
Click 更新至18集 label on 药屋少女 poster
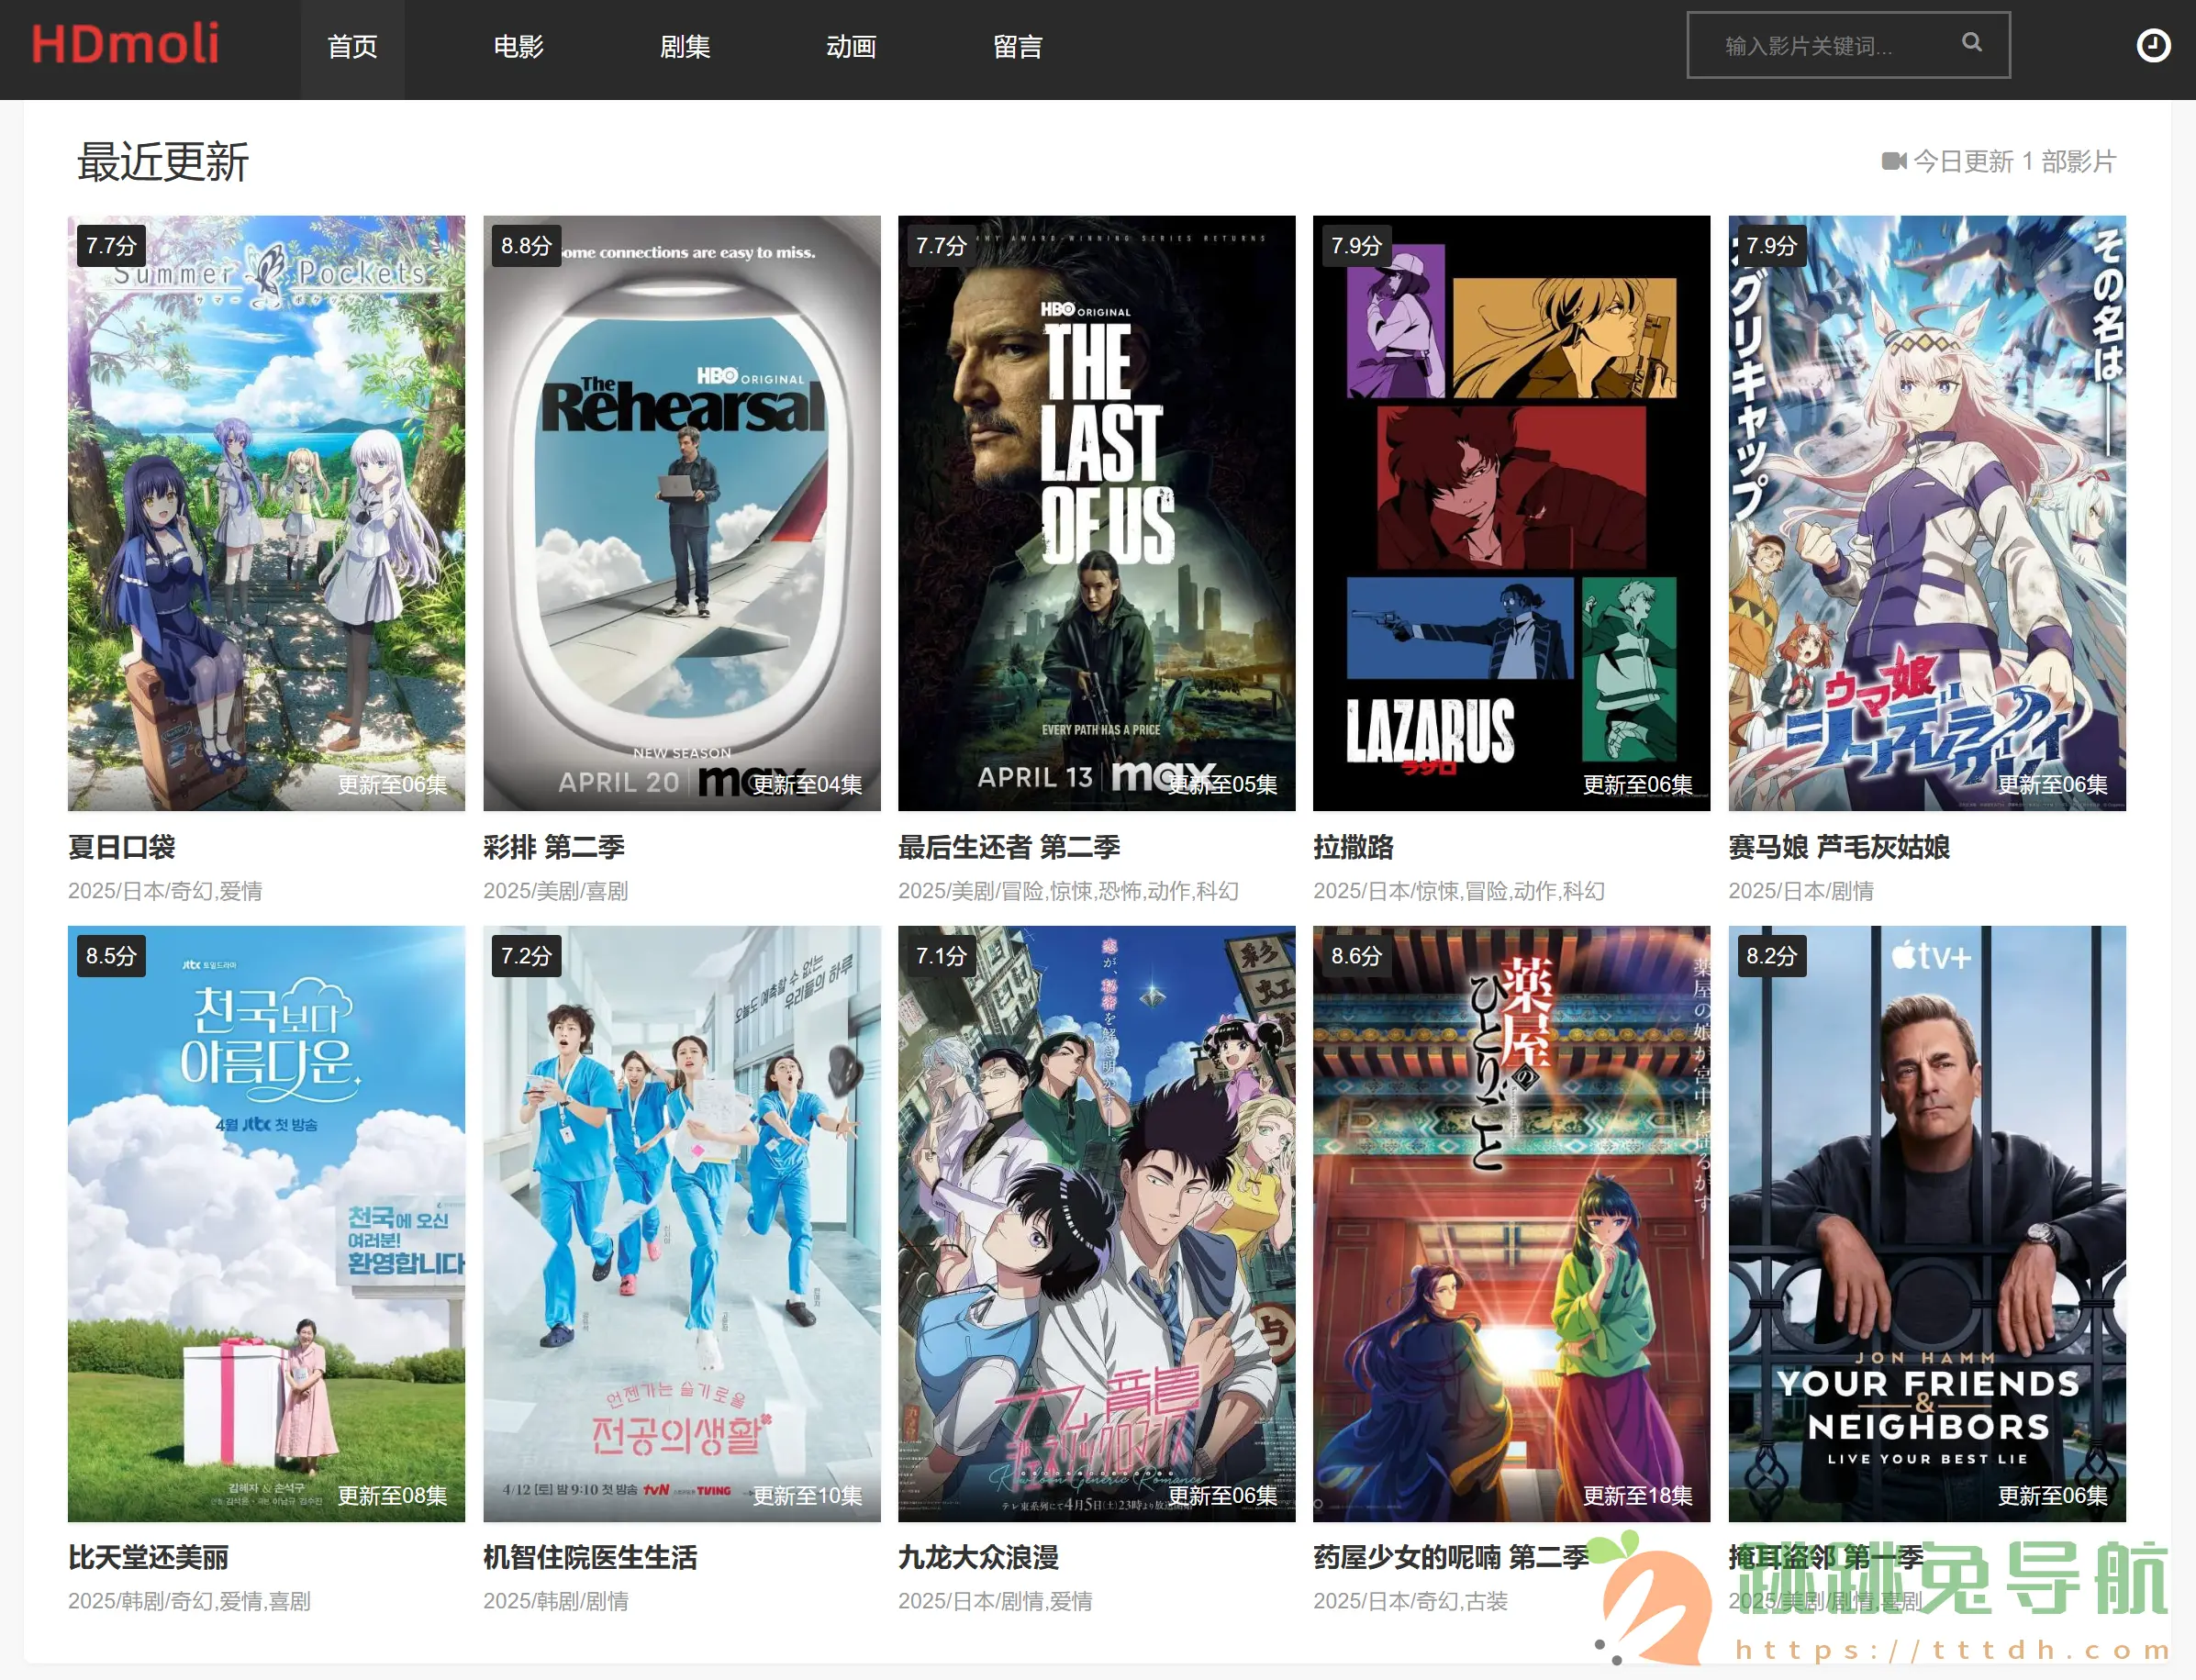click(x=1638, y=1495)
